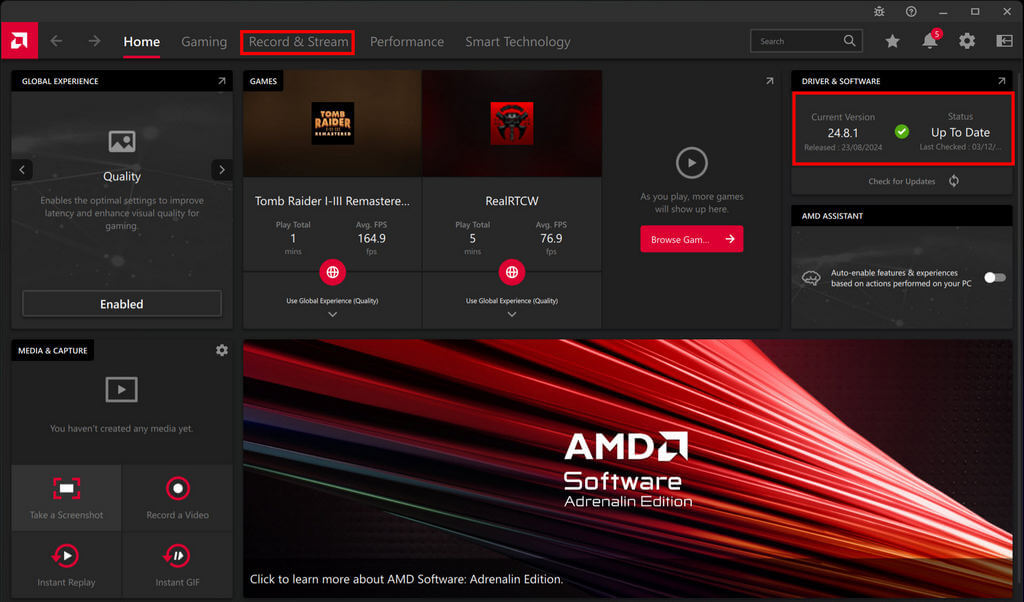
Task: Toggle the AMD Assistant auto-enable switch
Action: coord(994,278)
